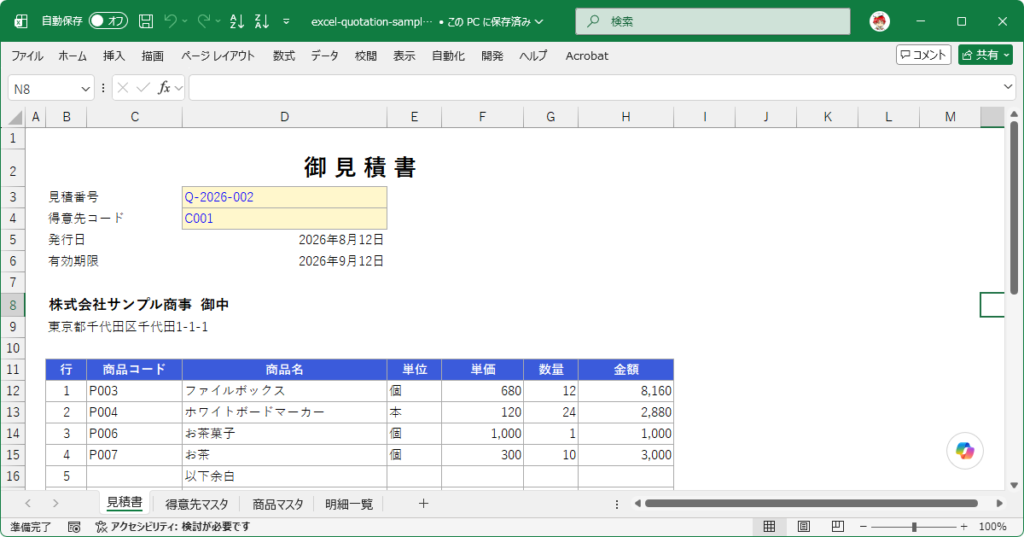1024x537 pixels.
Task: Click the 共有 share button
Action: (985, 55)
